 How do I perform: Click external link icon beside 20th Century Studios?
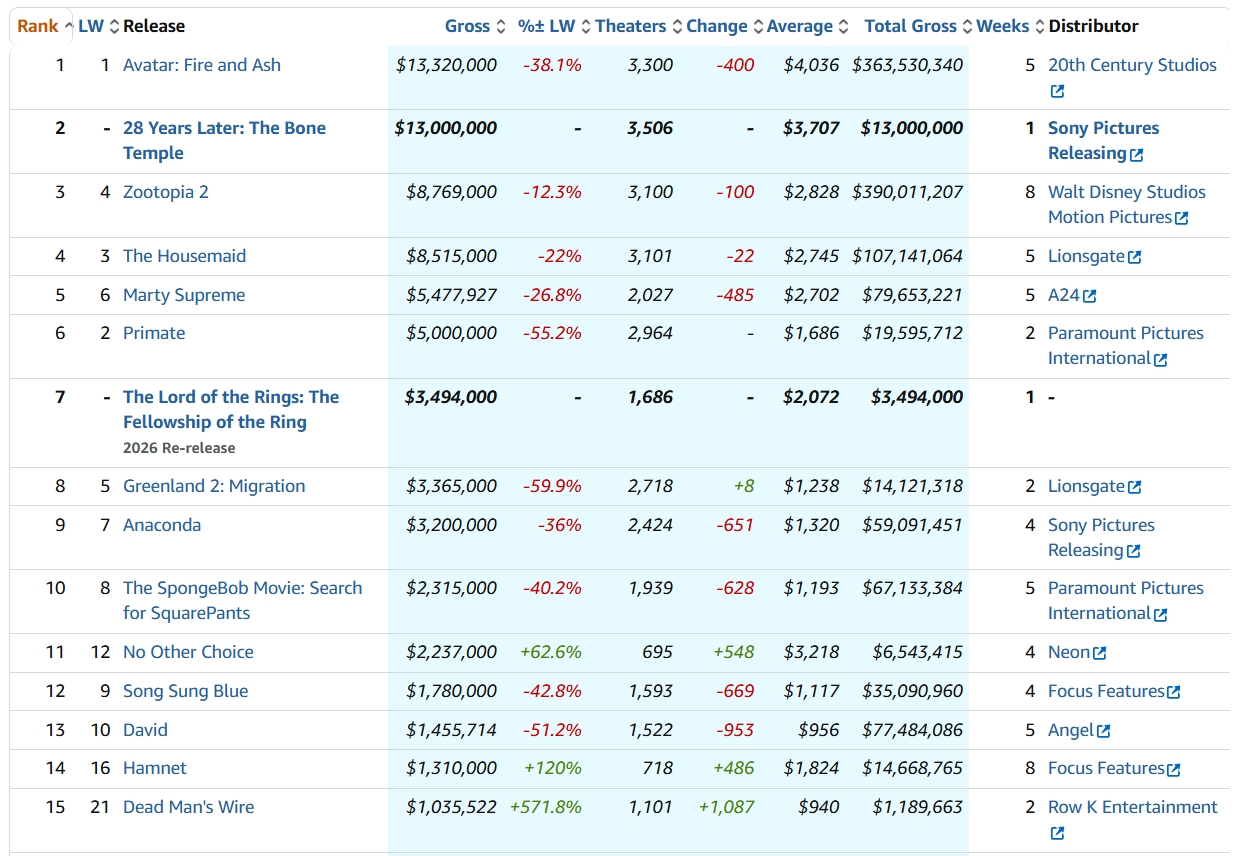pos(1057,91)
